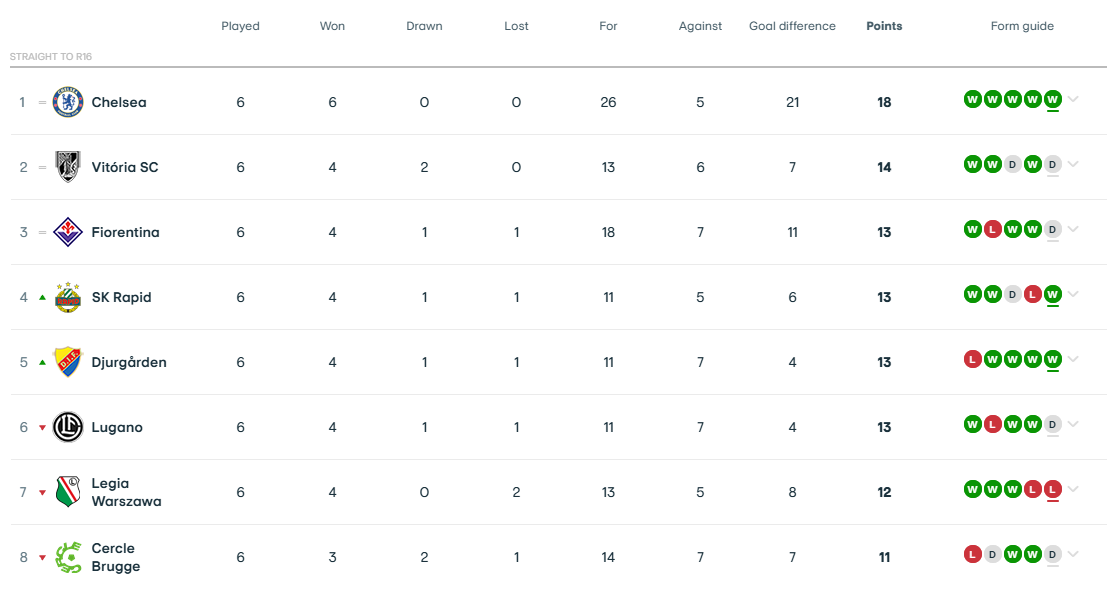This screenshot has width=1107, height=591.
Task: Click Legia Warszawa's goal difference value 8
Action: [792, 492]
